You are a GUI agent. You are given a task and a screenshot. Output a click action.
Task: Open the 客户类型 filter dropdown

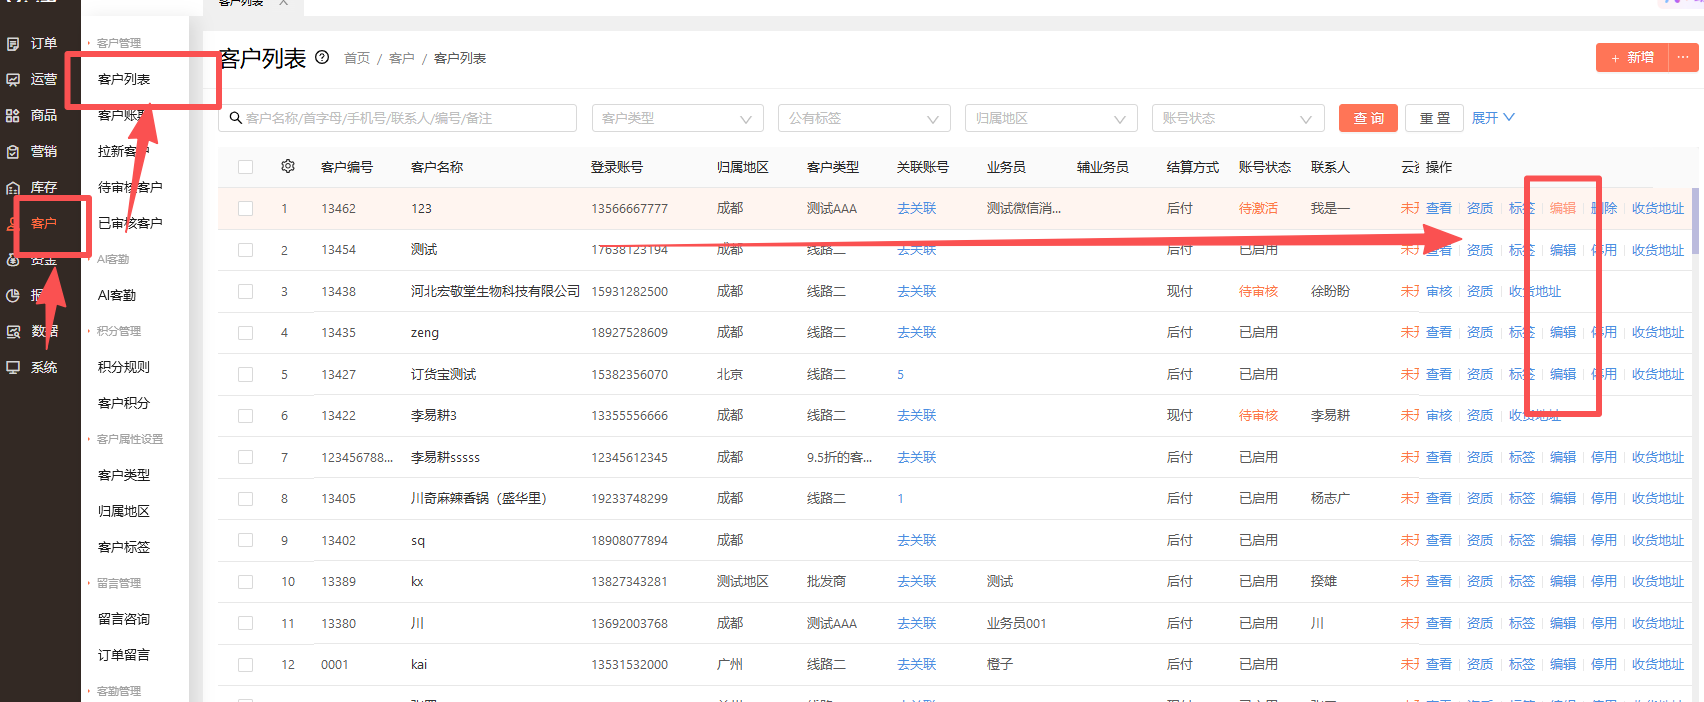click(677, 118)
